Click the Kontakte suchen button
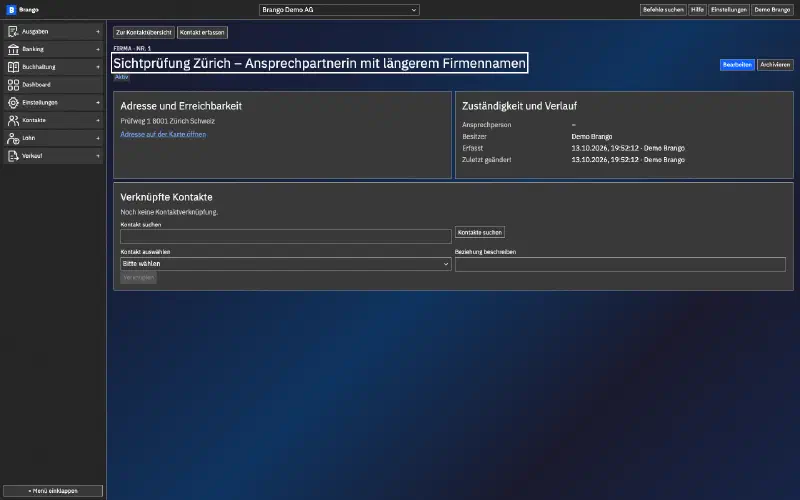 (480, 232)
